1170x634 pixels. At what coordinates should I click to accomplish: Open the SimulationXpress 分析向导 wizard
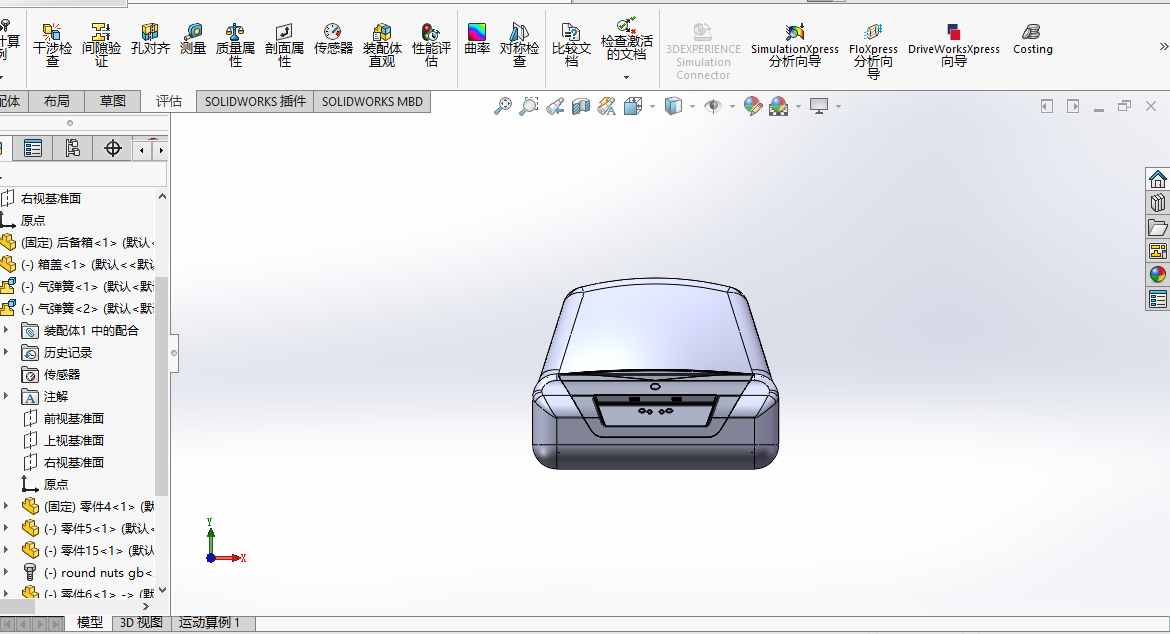[795, 46]
